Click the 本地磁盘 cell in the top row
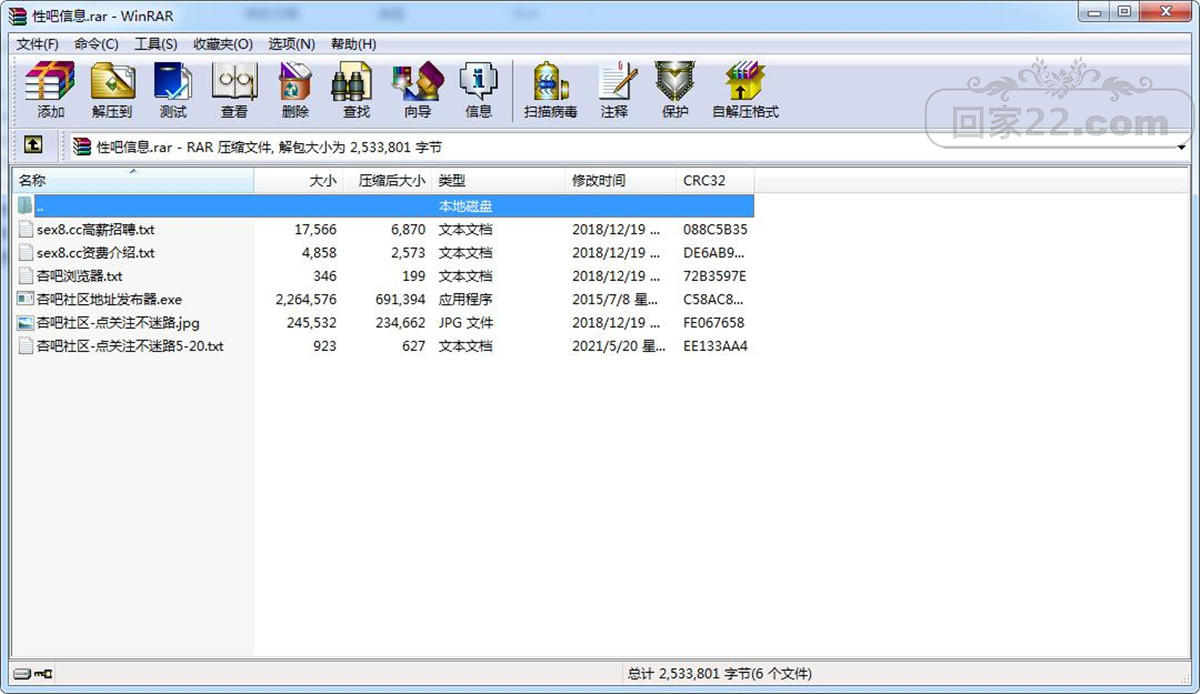1200x694 pixels. click(465, 206)
